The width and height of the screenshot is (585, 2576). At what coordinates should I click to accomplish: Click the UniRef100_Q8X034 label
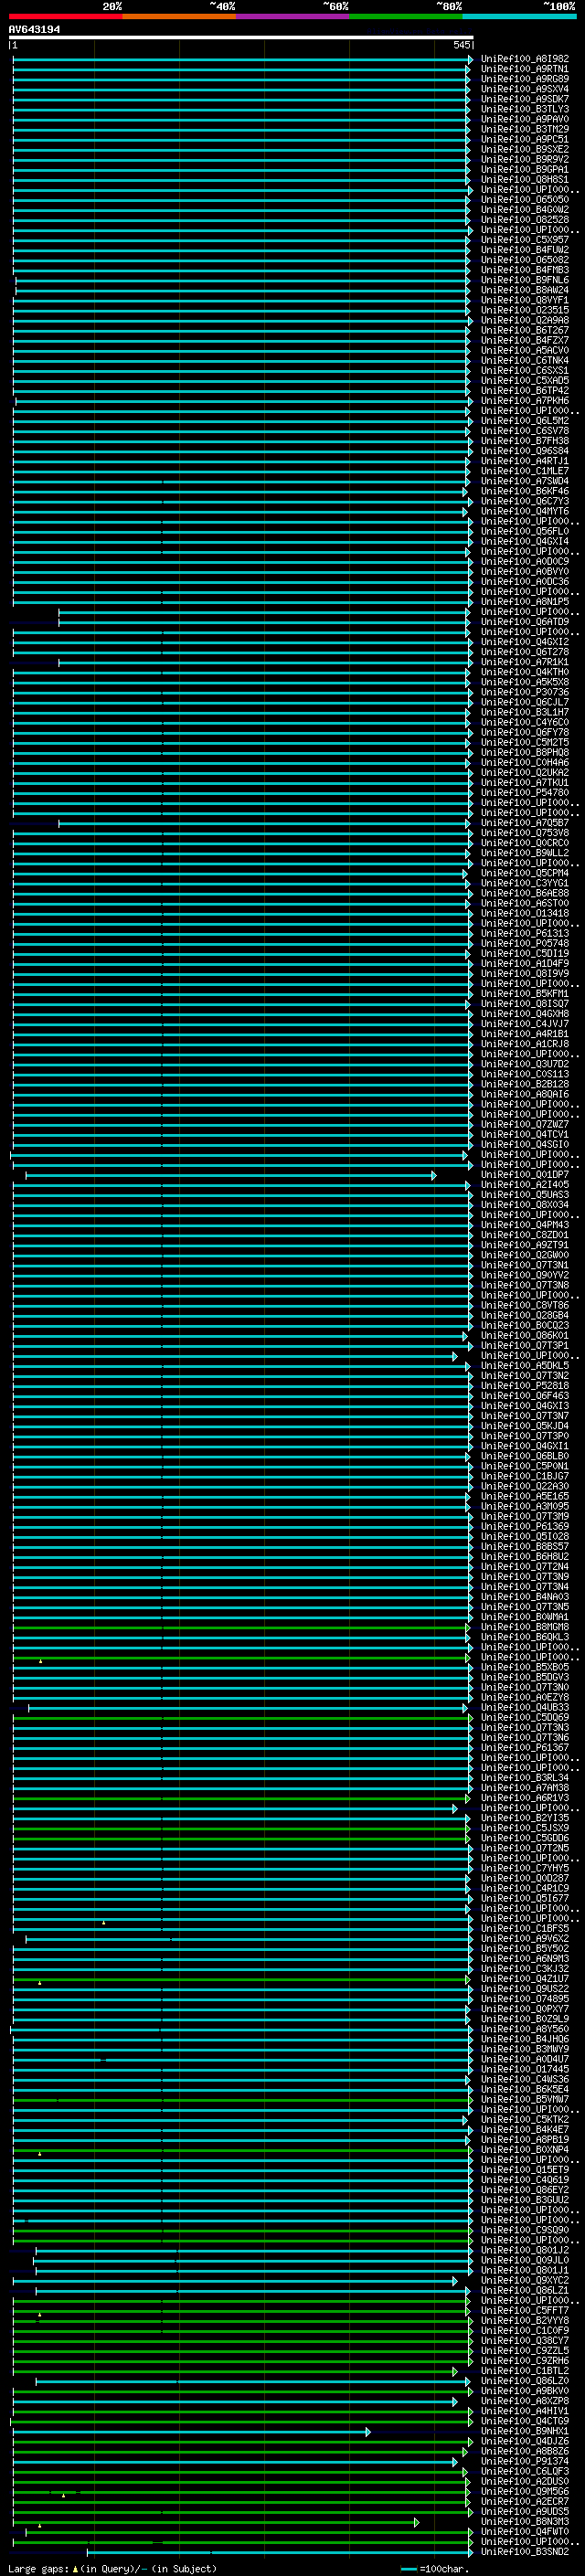click(x=525, y=1205)
